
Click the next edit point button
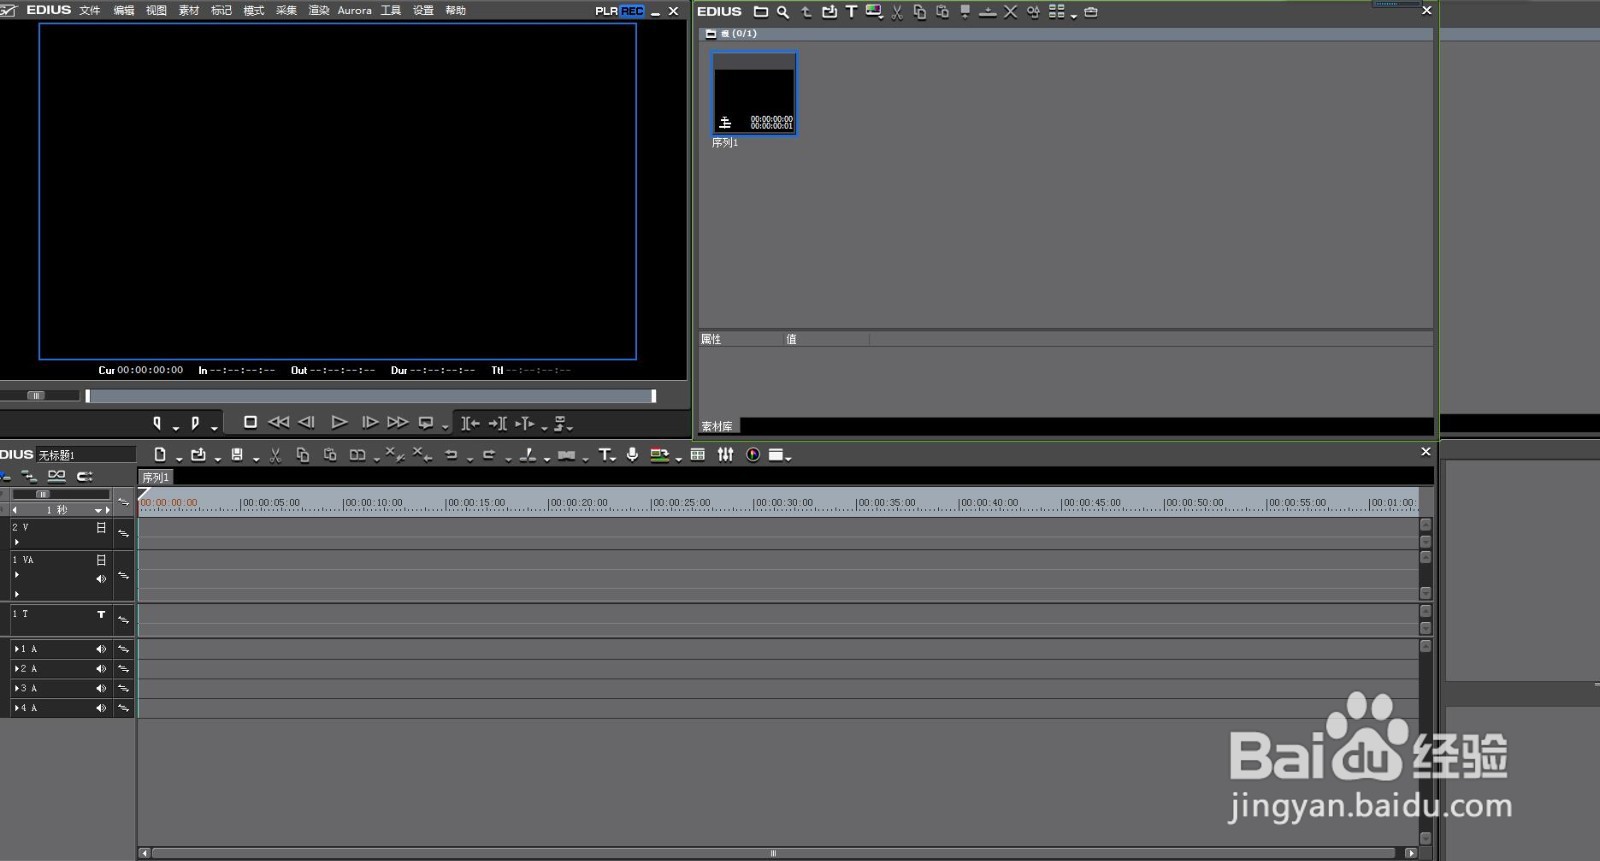coord(498,423)
